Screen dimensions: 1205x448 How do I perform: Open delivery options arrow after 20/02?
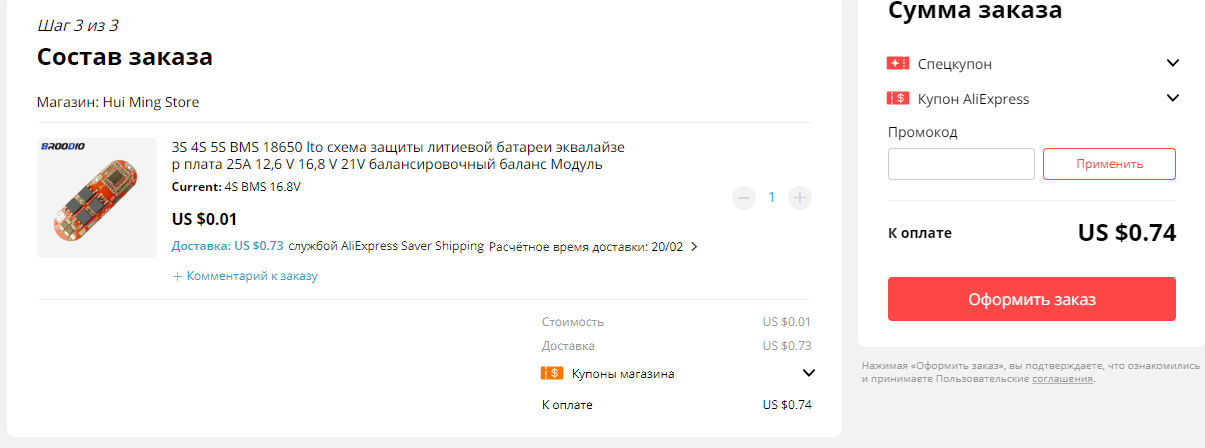(695, 246)
